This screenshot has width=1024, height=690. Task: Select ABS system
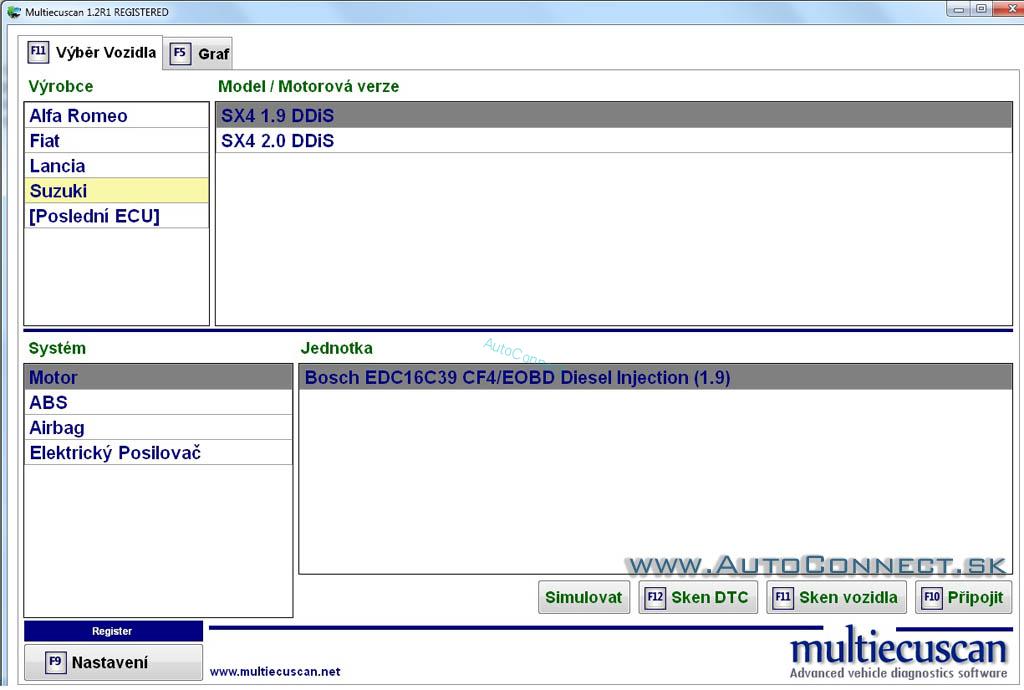pos(158,402)
